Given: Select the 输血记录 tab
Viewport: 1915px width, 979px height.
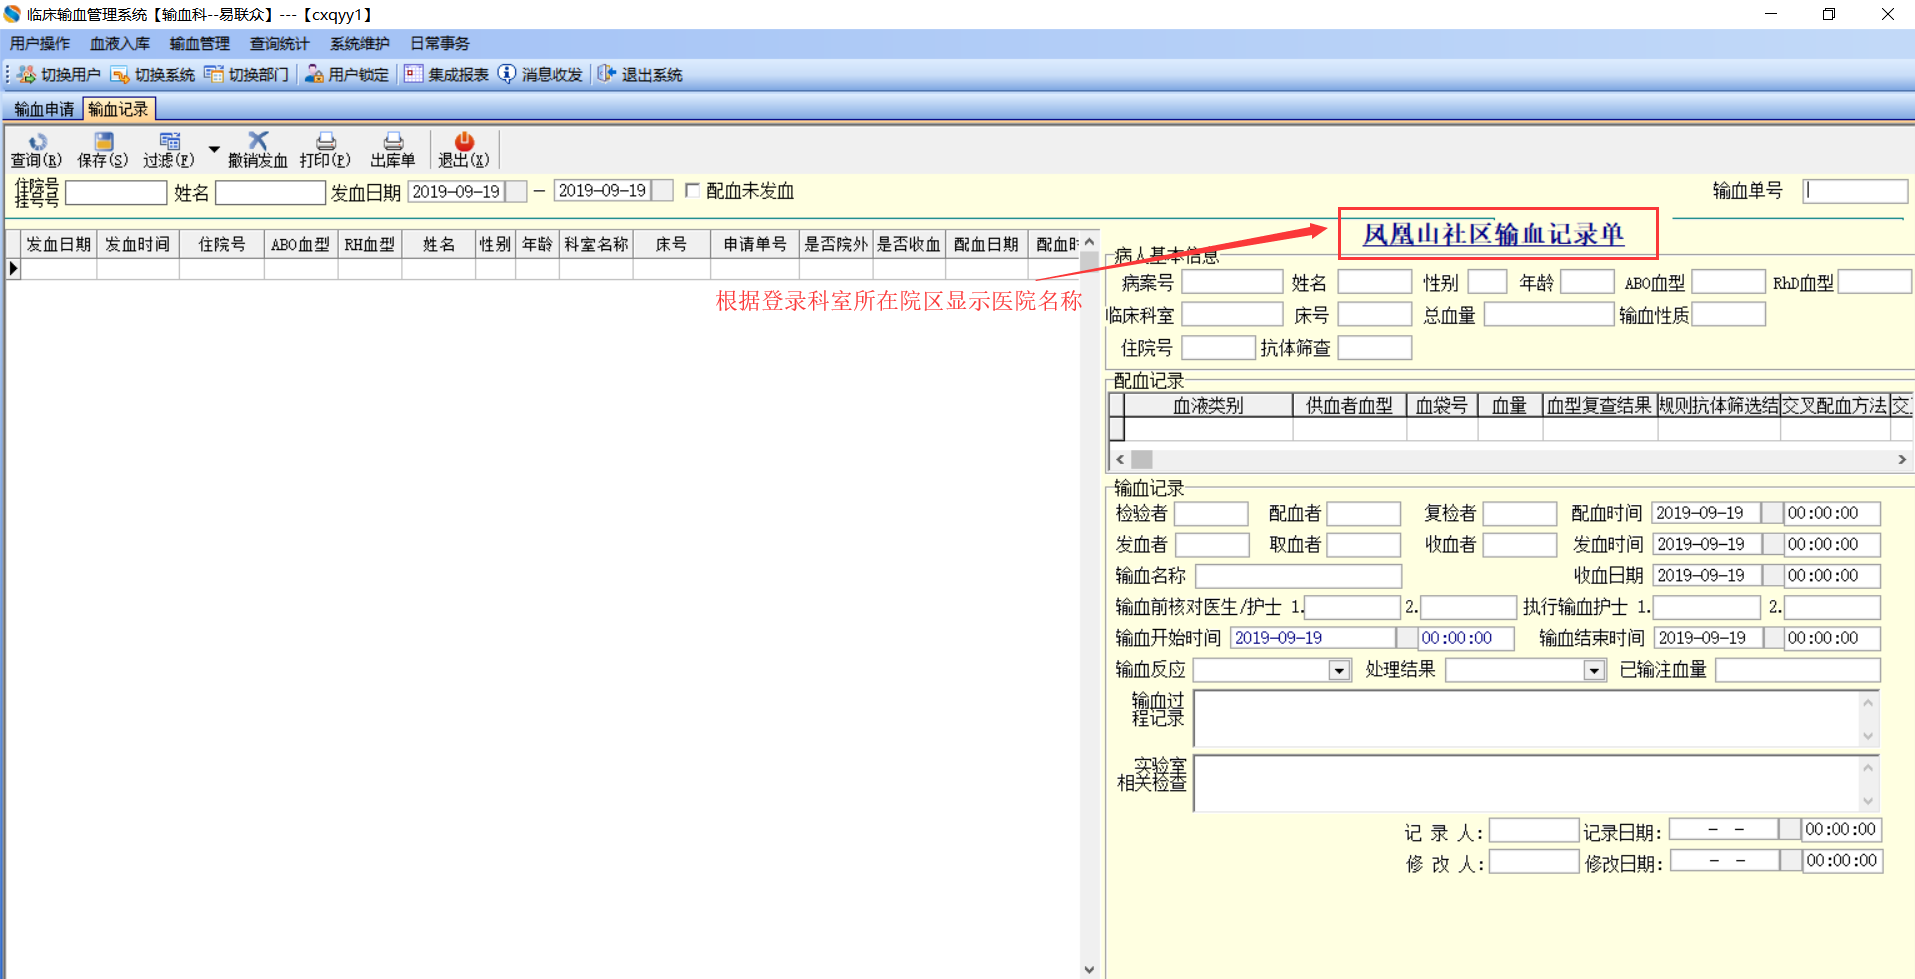Looking at the screenshot, I should tap(118, 109).
